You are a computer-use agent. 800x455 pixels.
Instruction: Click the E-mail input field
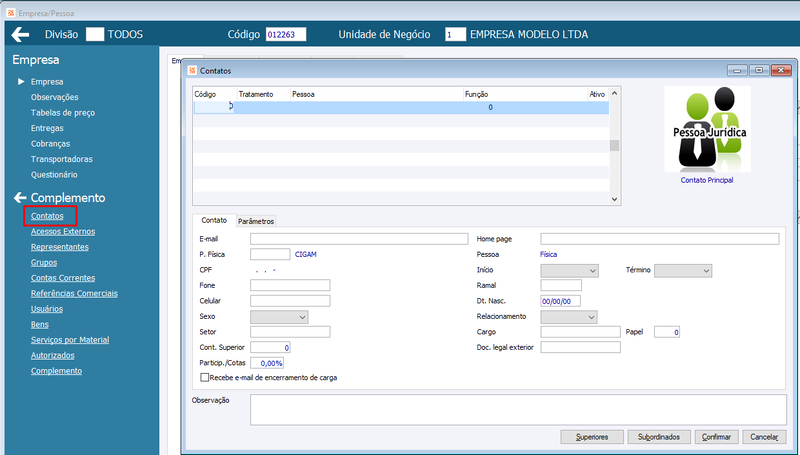[359, 239]
